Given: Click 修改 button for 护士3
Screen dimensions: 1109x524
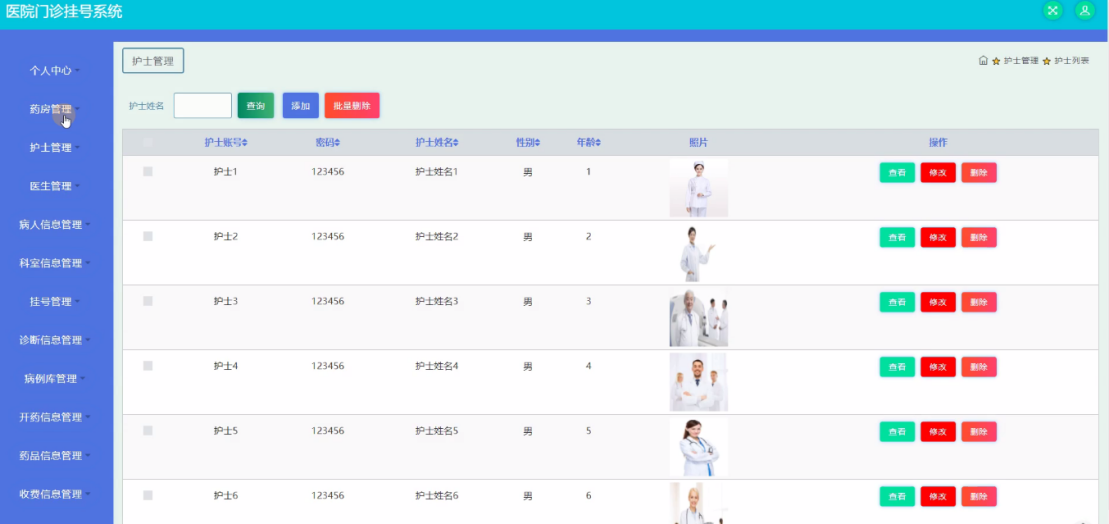Looking at the screenshot, I should pyautogui.click(x=938, y=302).
